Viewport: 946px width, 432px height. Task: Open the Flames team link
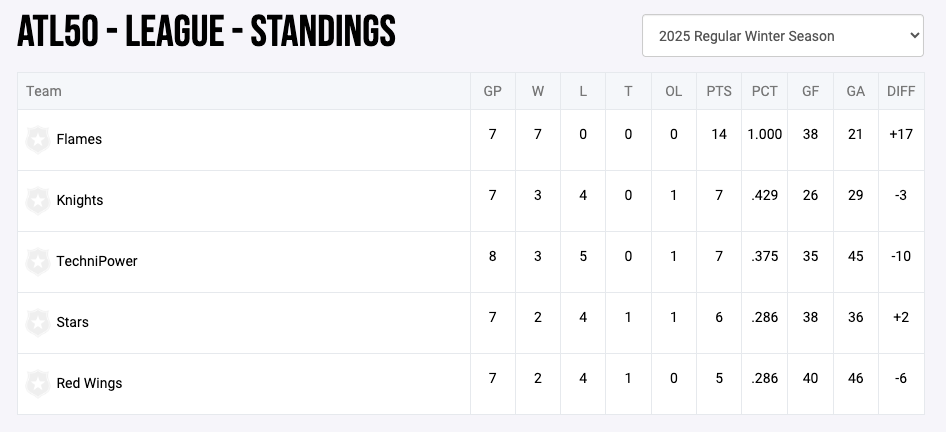click(x=79, y=140)
